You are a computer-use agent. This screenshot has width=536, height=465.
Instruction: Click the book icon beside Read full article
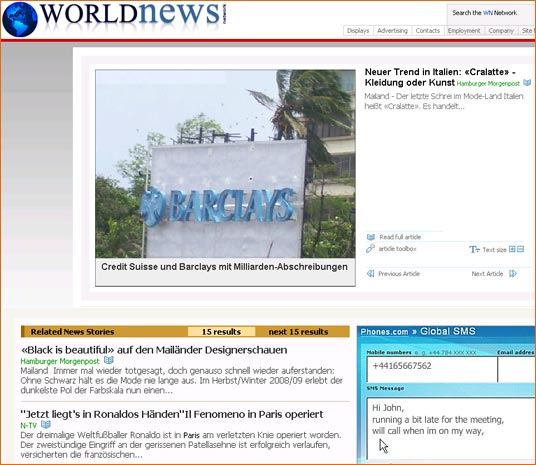[x=371, y=237]
